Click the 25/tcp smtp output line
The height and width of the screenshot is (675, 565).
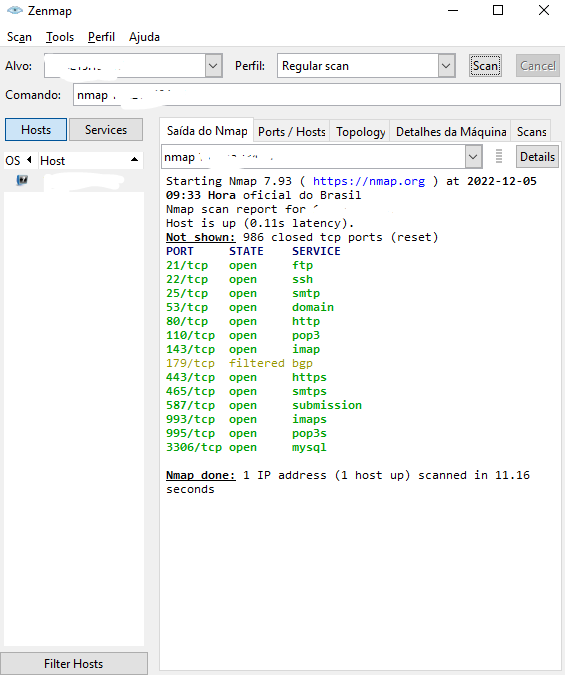point(243,293)
